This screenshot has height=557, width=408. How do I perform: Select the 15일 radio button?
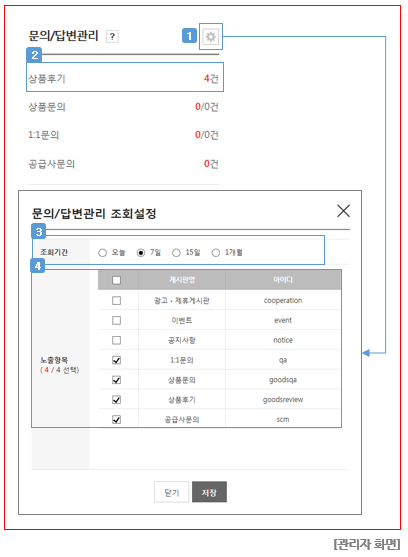coord(176,253)
